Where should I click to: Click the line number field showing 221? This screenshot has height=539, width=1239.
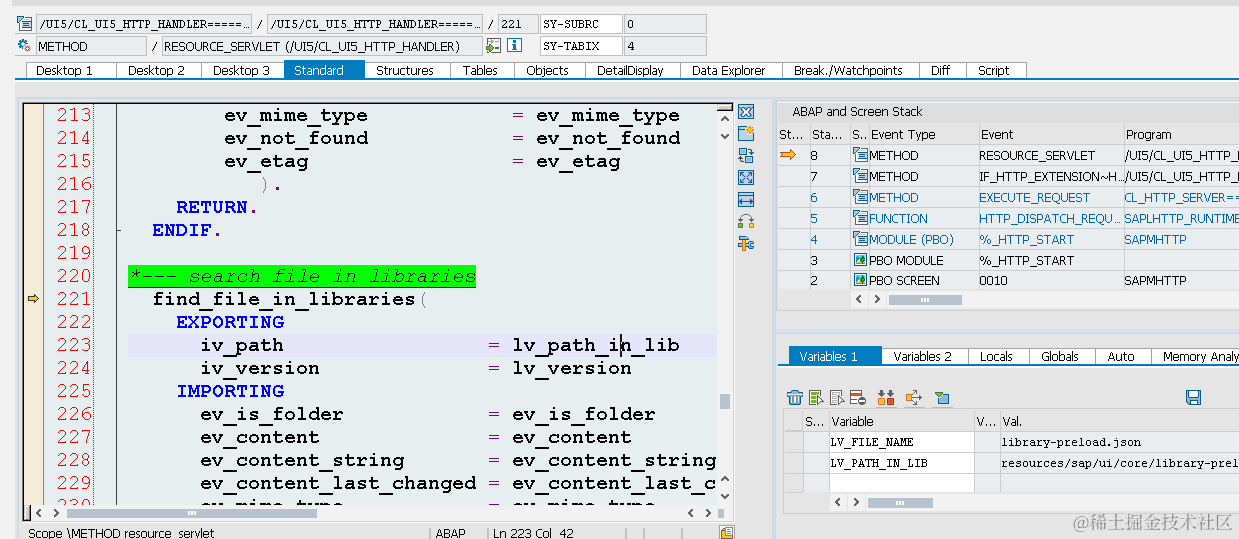point(516,23)
